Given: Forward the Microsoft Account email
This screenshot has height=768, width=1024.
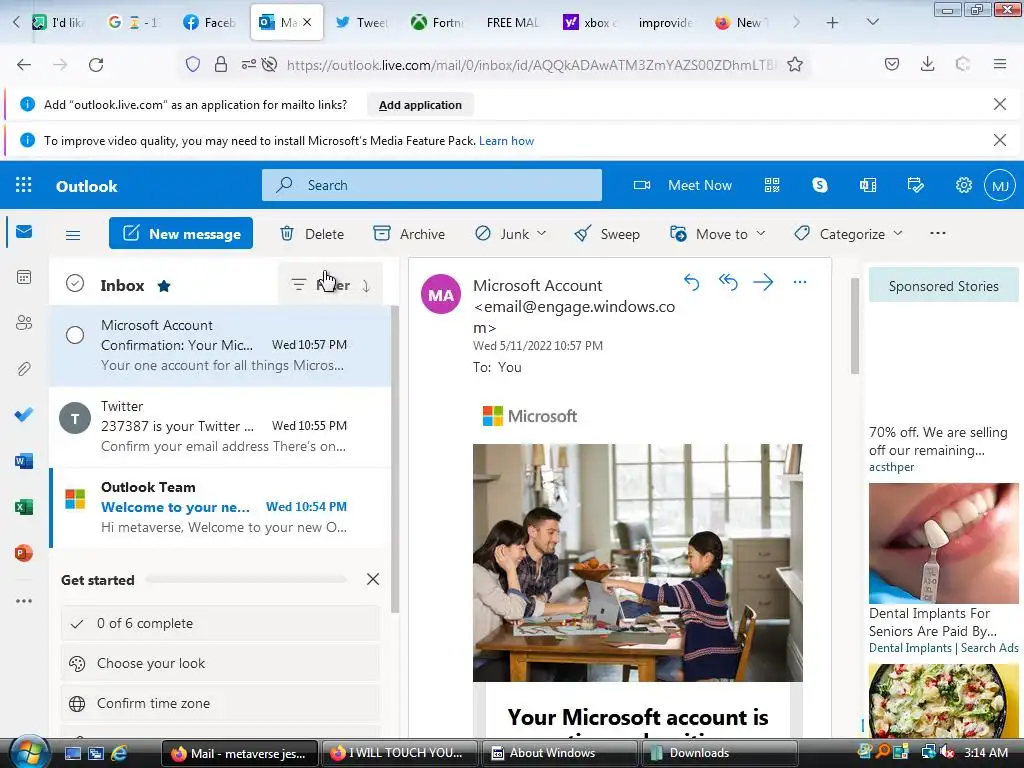Looking at the screenshot, I should point(763,282).
